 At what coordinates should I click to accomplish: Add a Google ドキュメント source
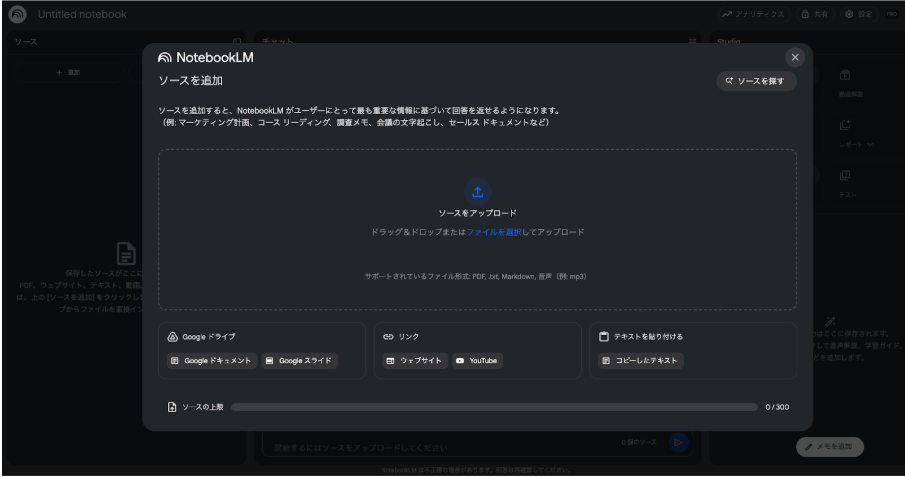point(212,361)
